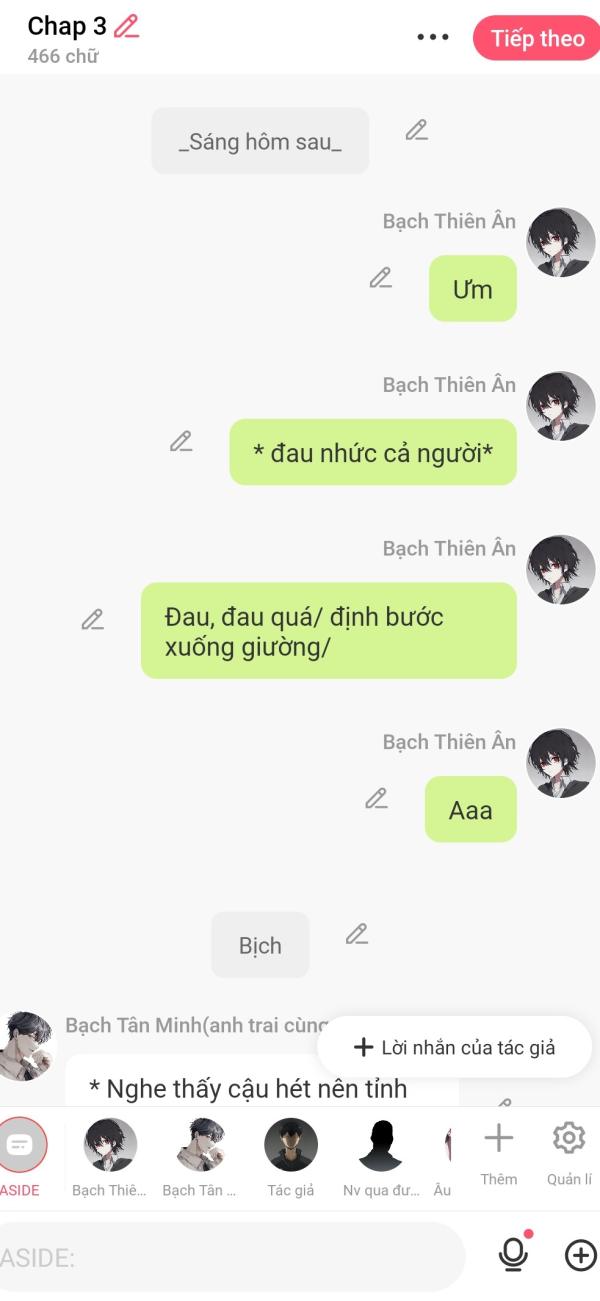Screen dimensions: 600x1301
Task: Open the three-dot more options menu
Action: tap(433, 37)
